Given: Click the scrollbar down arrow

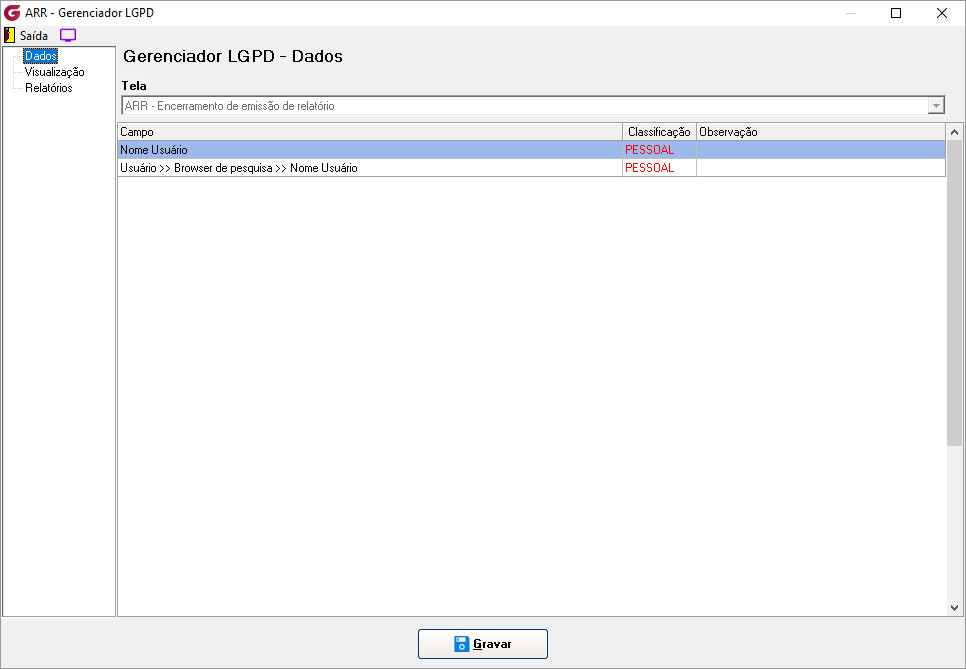Looking at the screenshot, I should pos(954,608).
